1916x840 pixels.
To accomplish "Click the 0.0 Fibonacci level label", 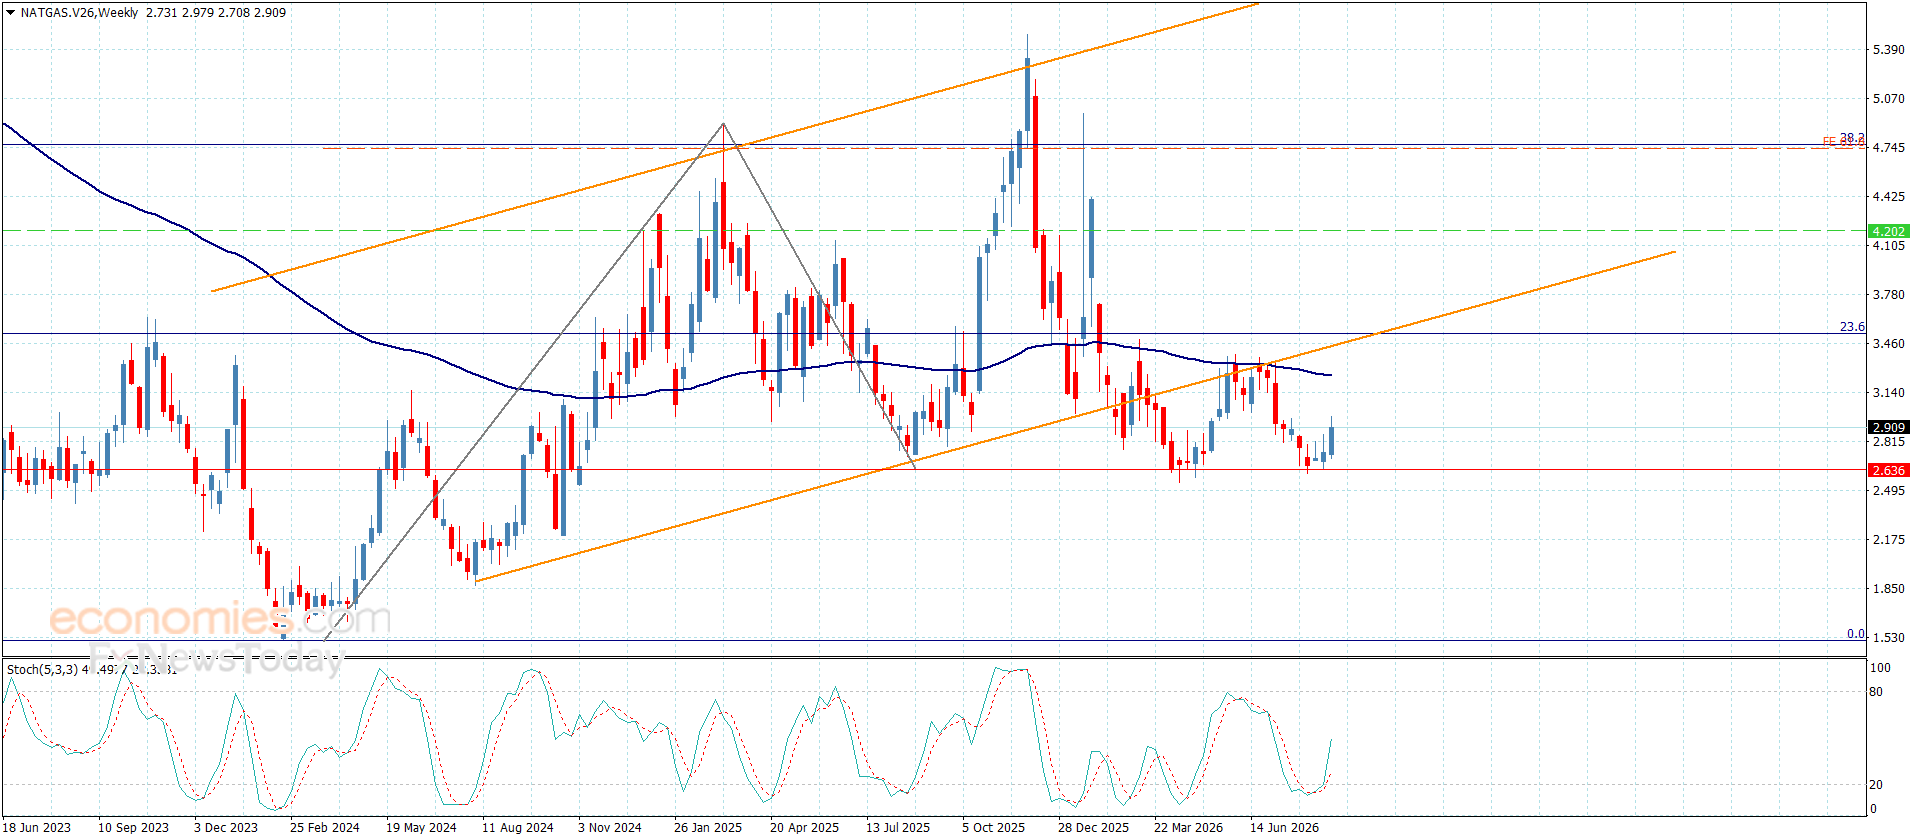I will click(1855, 634).
